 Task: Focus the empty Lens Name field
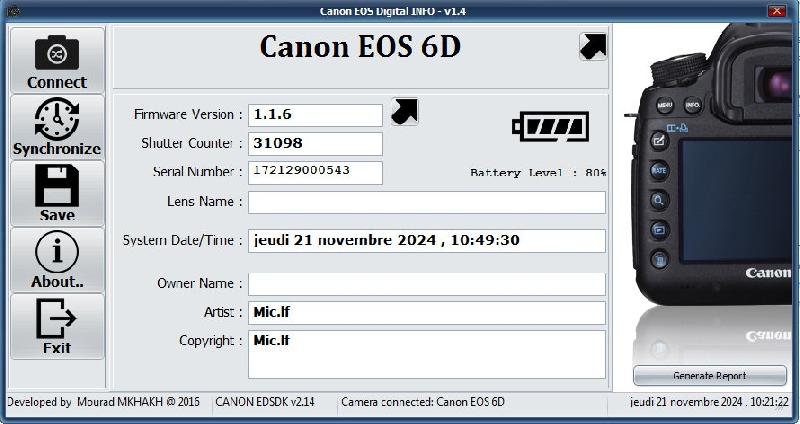pos(427,202)
